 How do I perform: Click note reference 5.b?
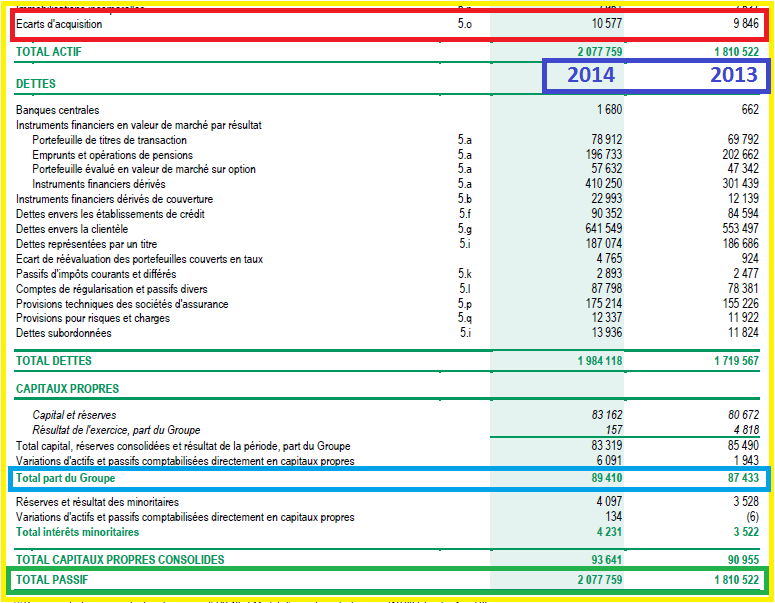(465, 199)
